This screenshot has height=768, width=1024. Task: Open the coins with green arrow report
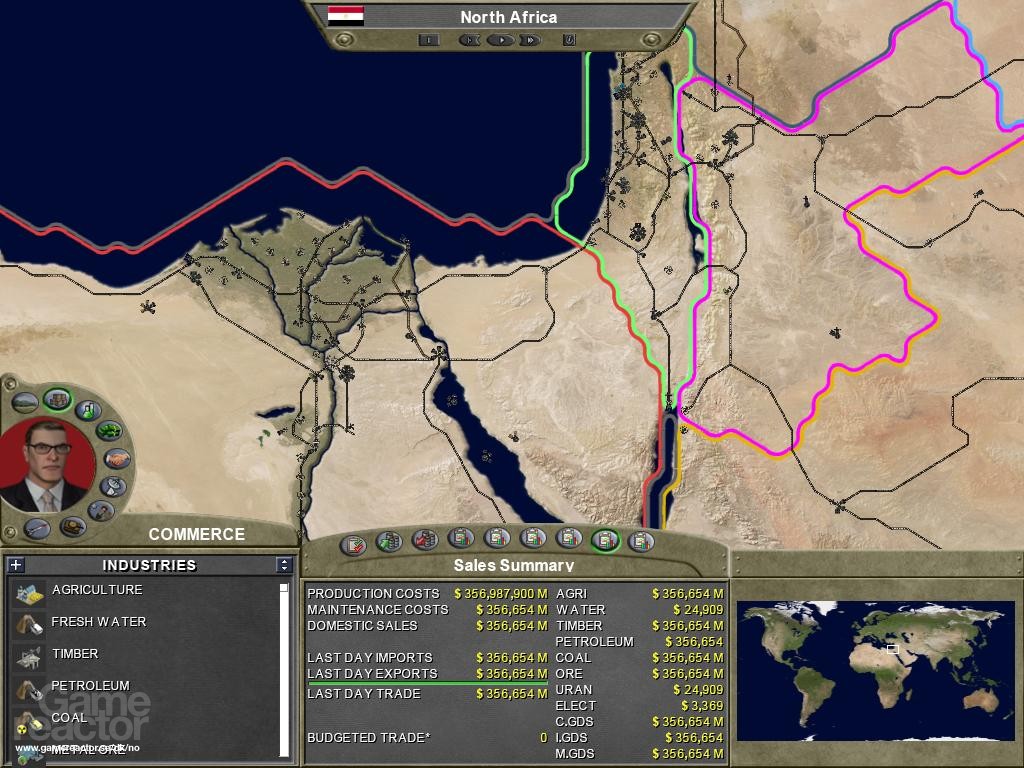(x=389, y=542)
